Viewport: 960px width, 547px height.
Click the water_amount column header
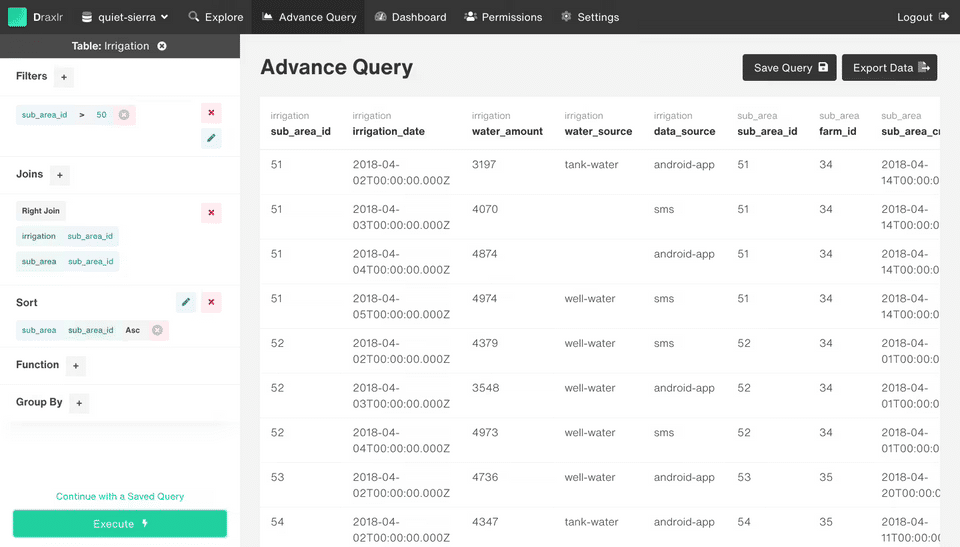507,131
